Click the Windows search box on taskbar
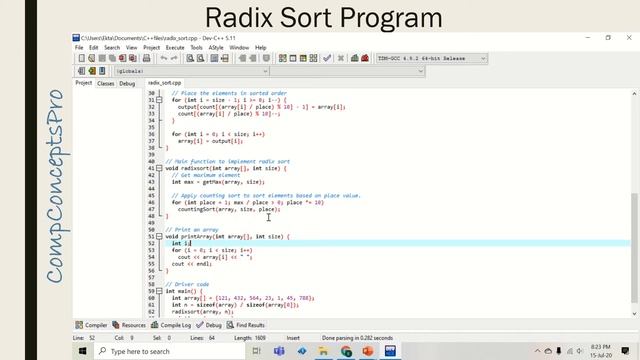Screen dimensions: 640x360 click(x=169, y=351)
